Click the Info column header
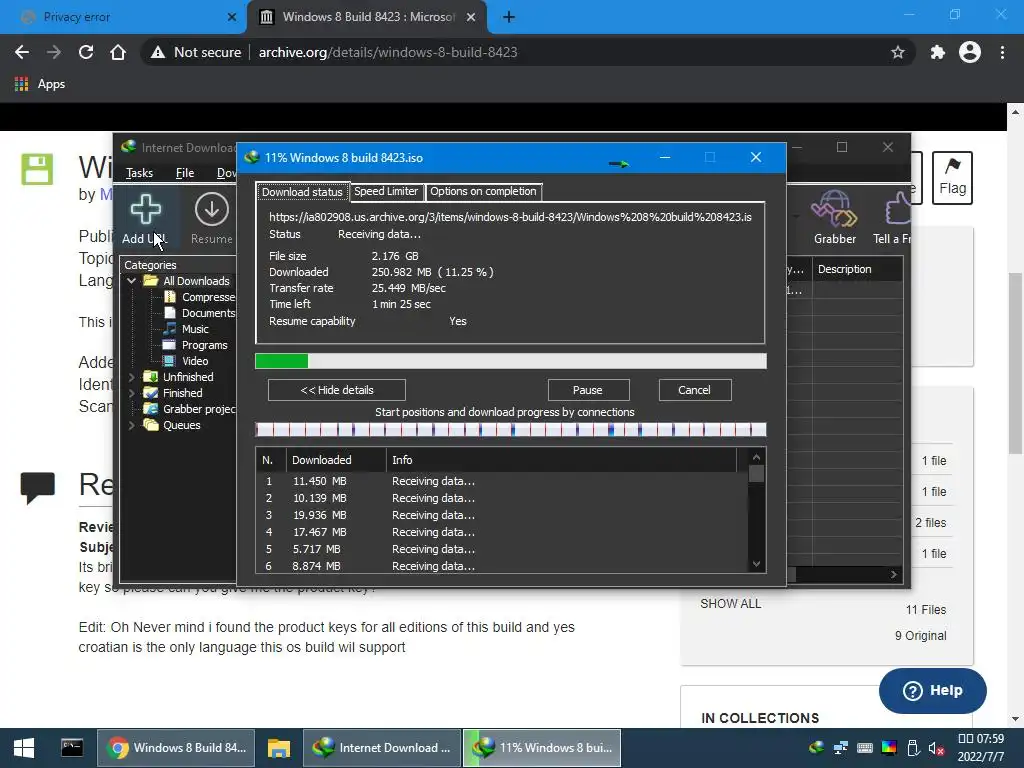This screenshot has height=768, width=1024. click(x=562, y=460)
